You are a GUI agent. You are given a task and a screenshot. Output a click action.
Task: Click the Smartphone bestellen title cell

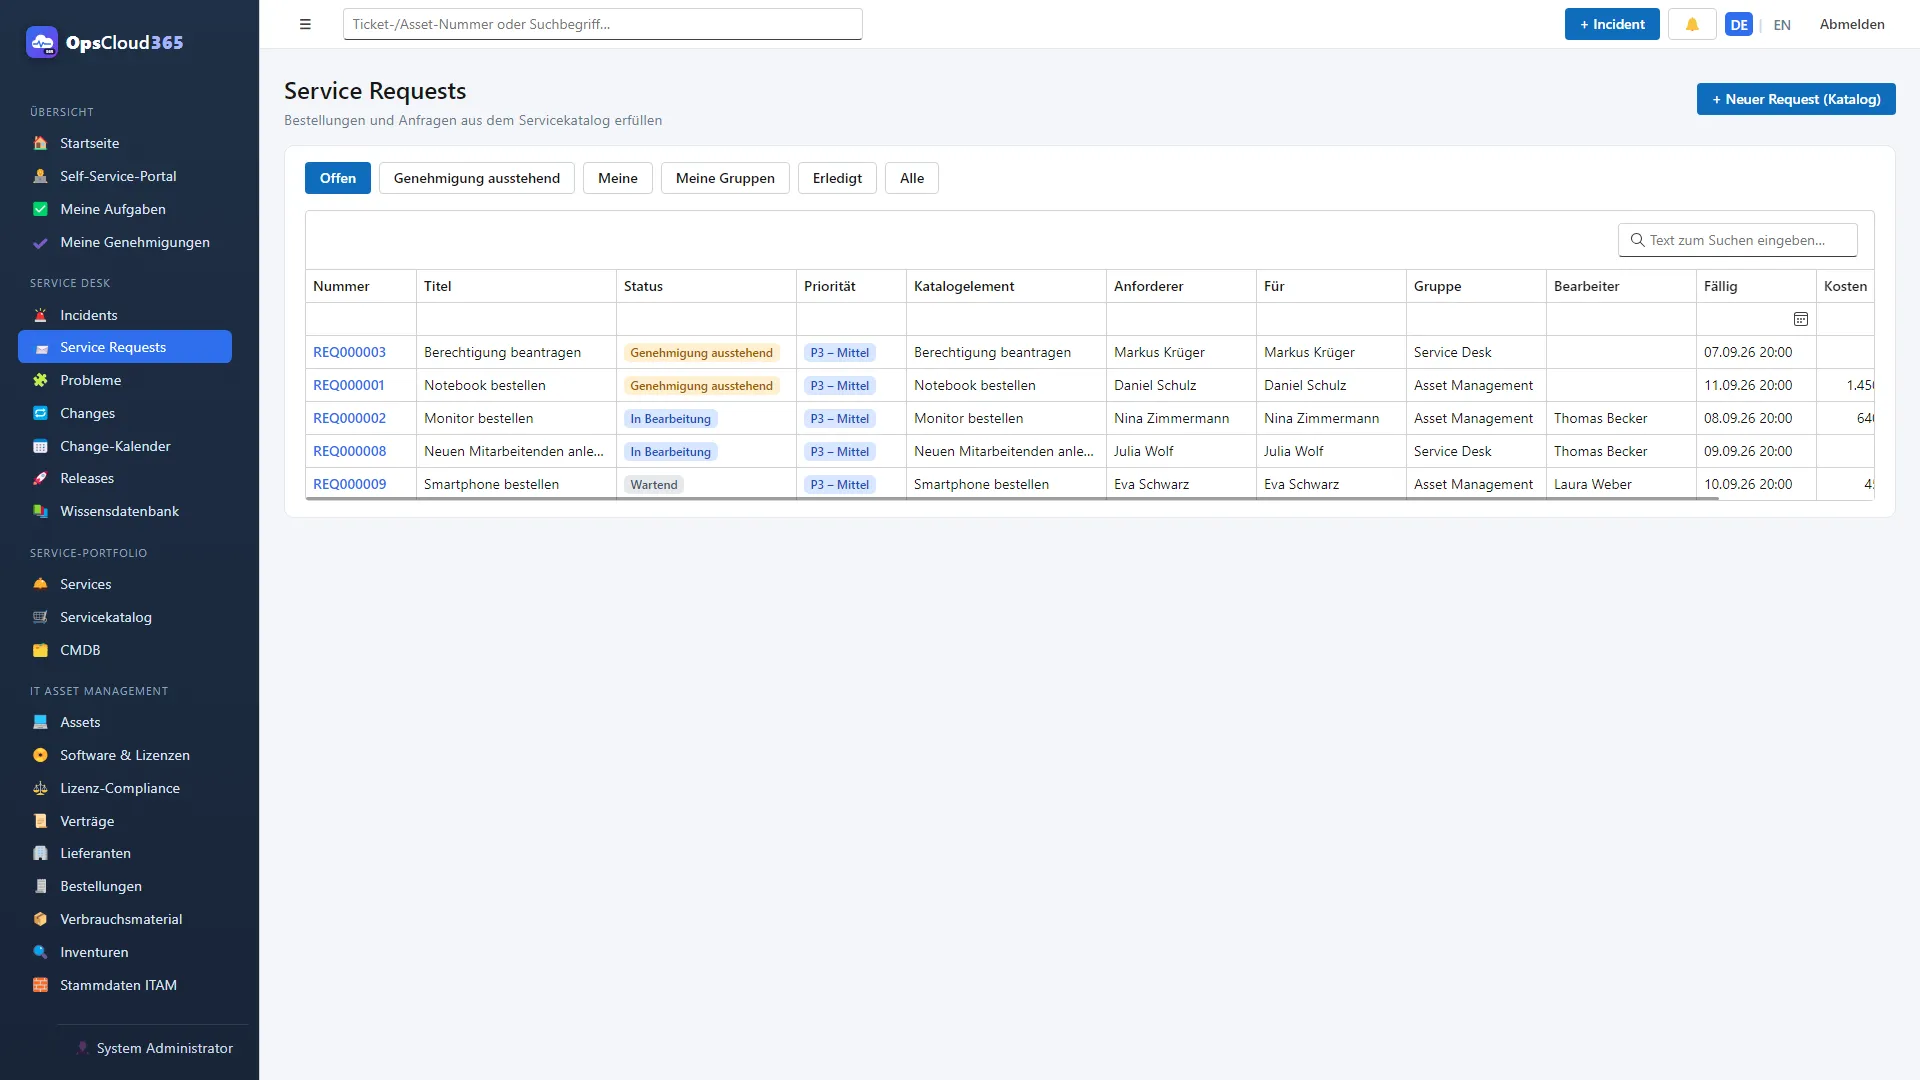[516, 484]
